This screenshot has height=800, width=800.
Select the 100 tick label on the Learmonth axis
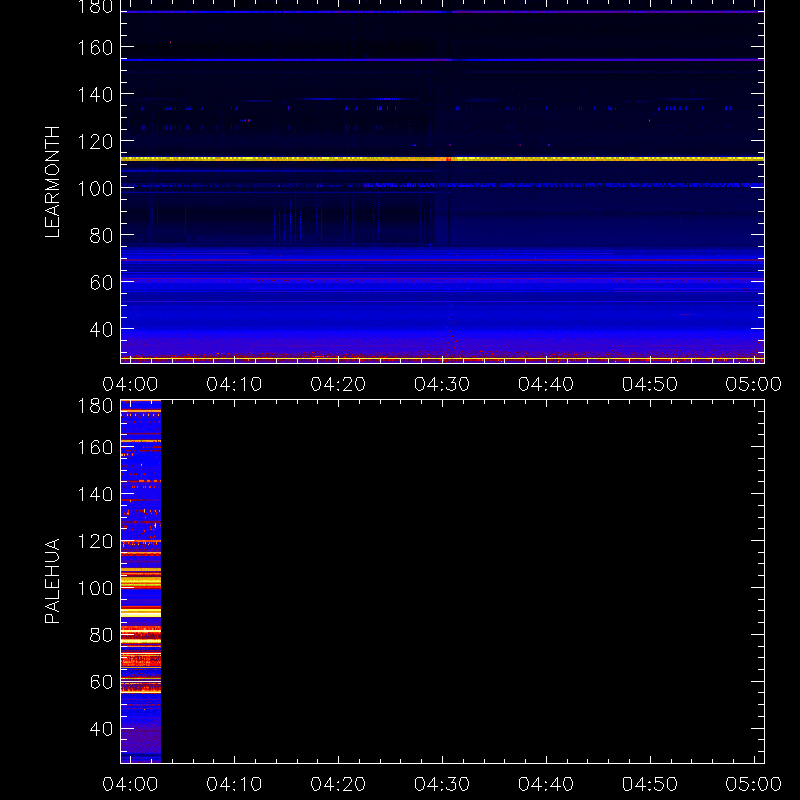[95, 188]
